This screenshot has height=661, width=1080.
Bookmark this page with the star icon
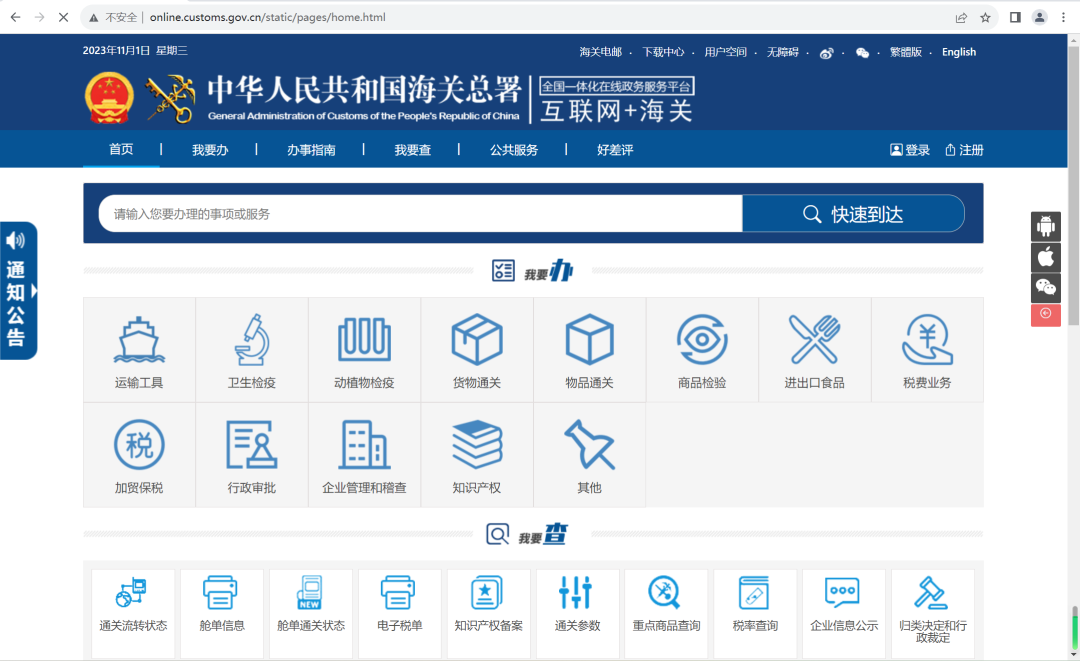point(986,17)
